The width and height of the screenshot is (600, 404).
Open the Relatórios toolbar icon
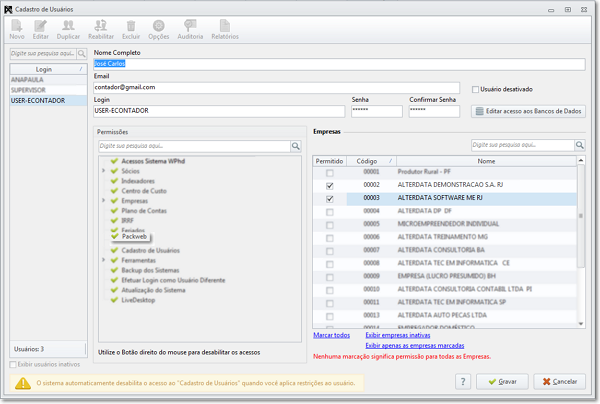click(x=224, y=28)
